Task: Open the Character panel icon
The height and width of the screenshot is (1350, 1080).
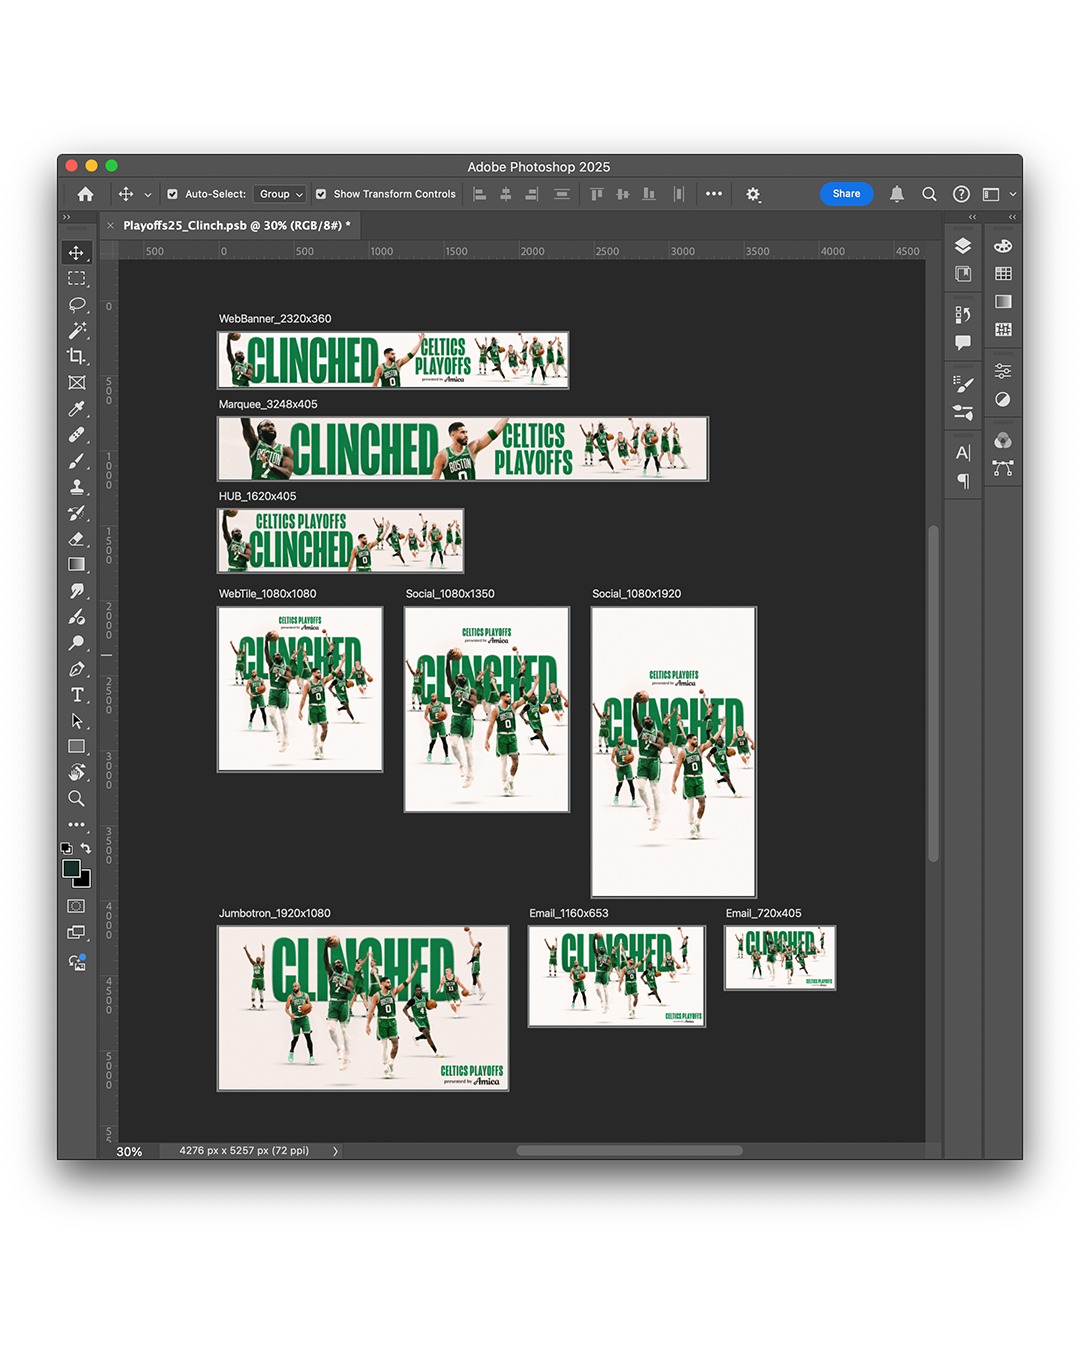Action: pos(963,453)
